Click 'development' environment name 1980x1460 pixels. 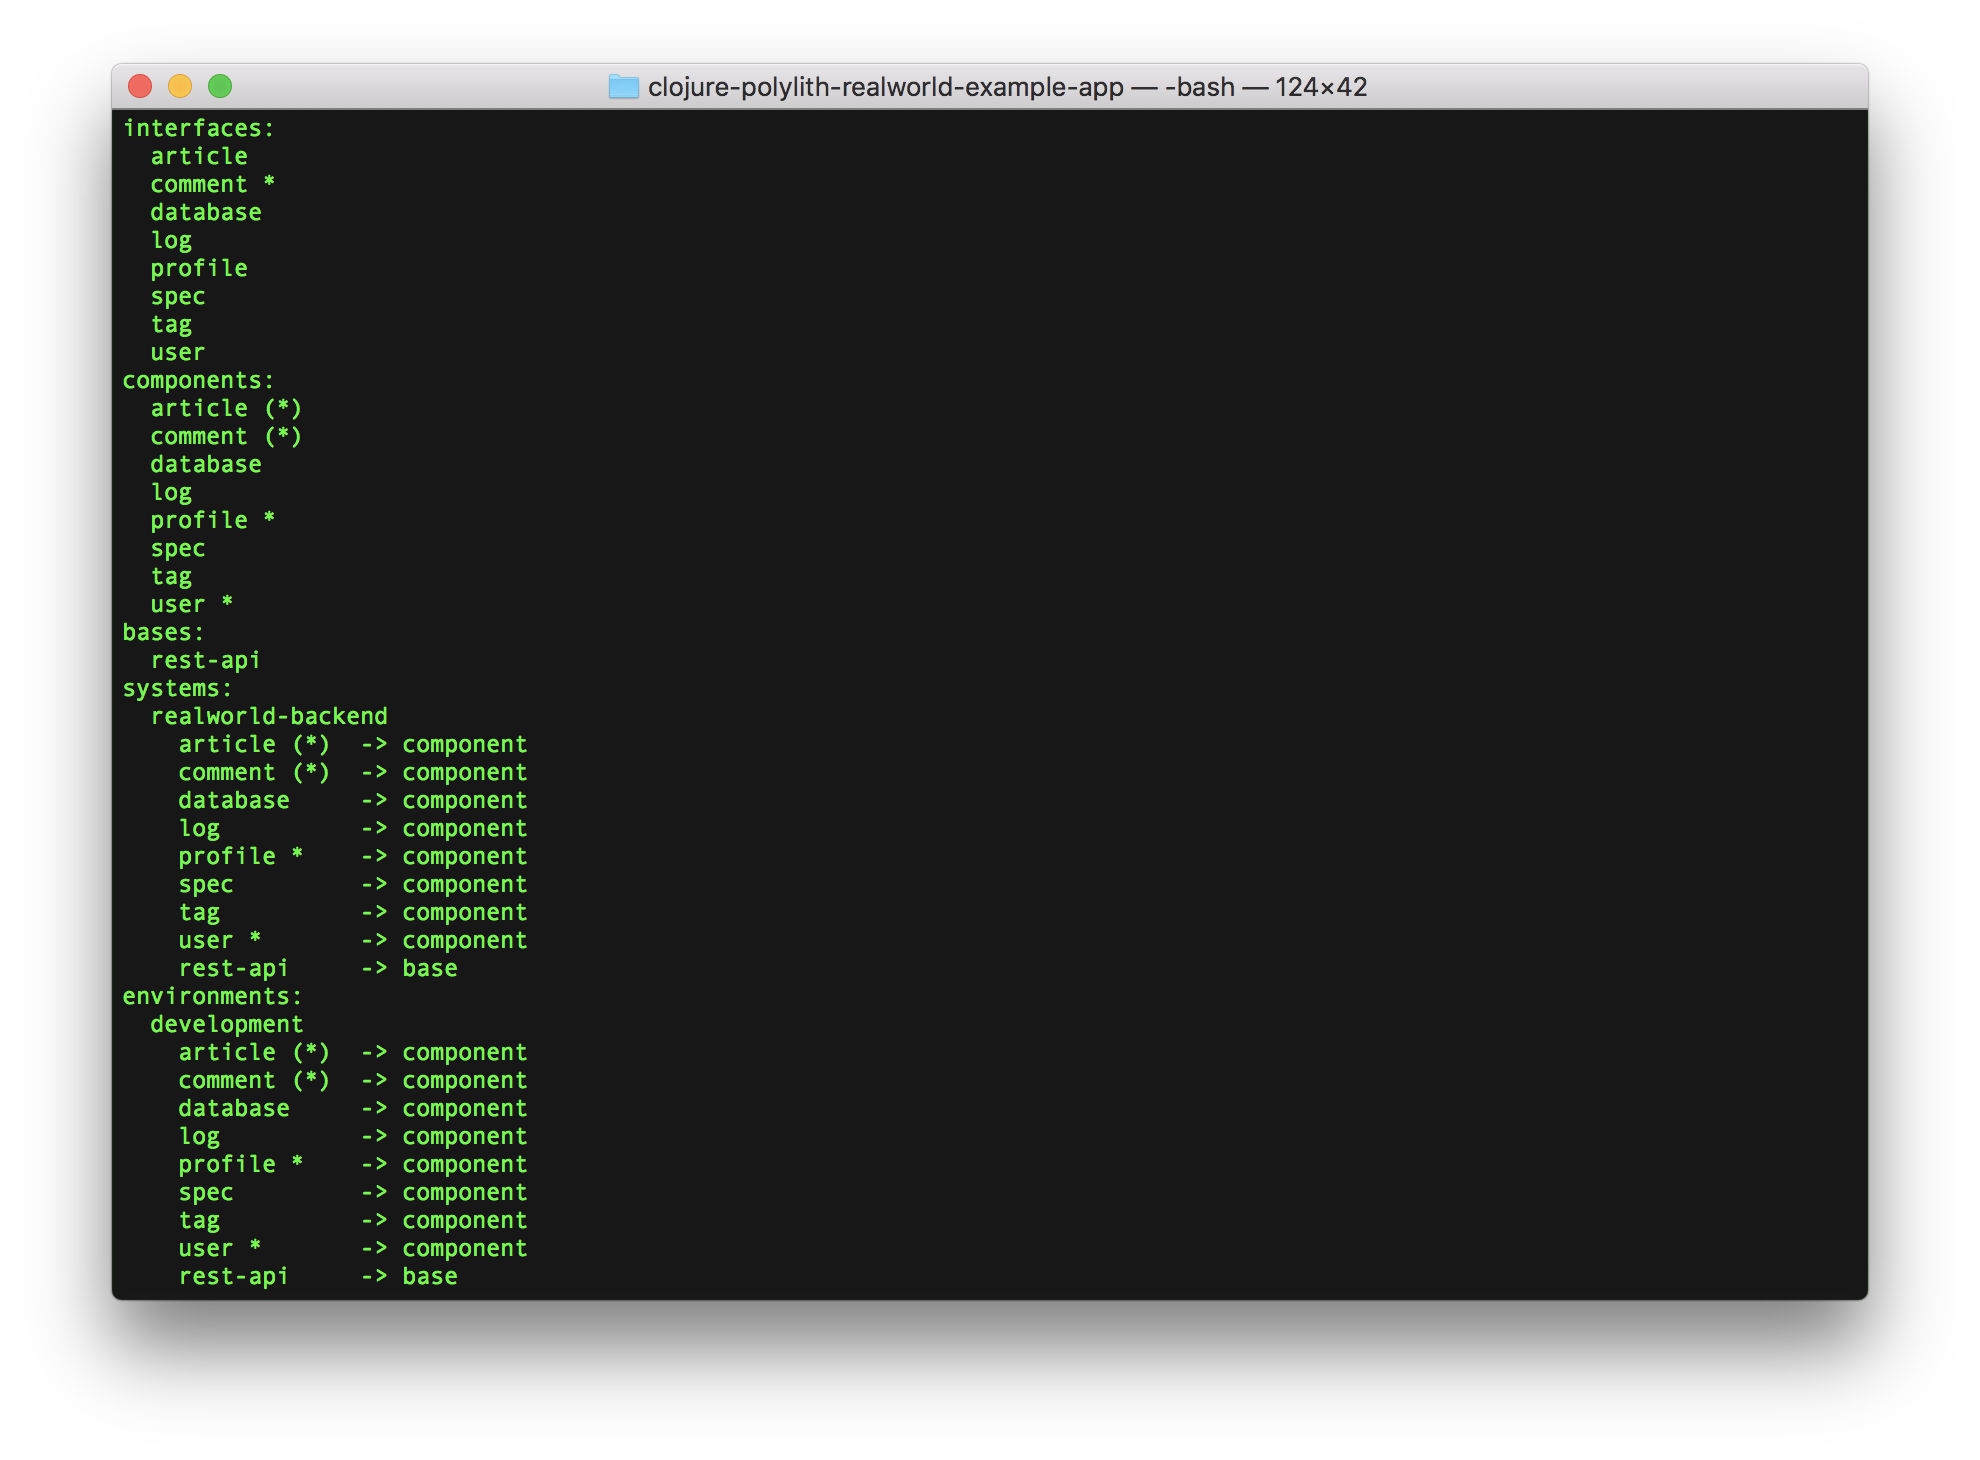tap(226, 1024)
